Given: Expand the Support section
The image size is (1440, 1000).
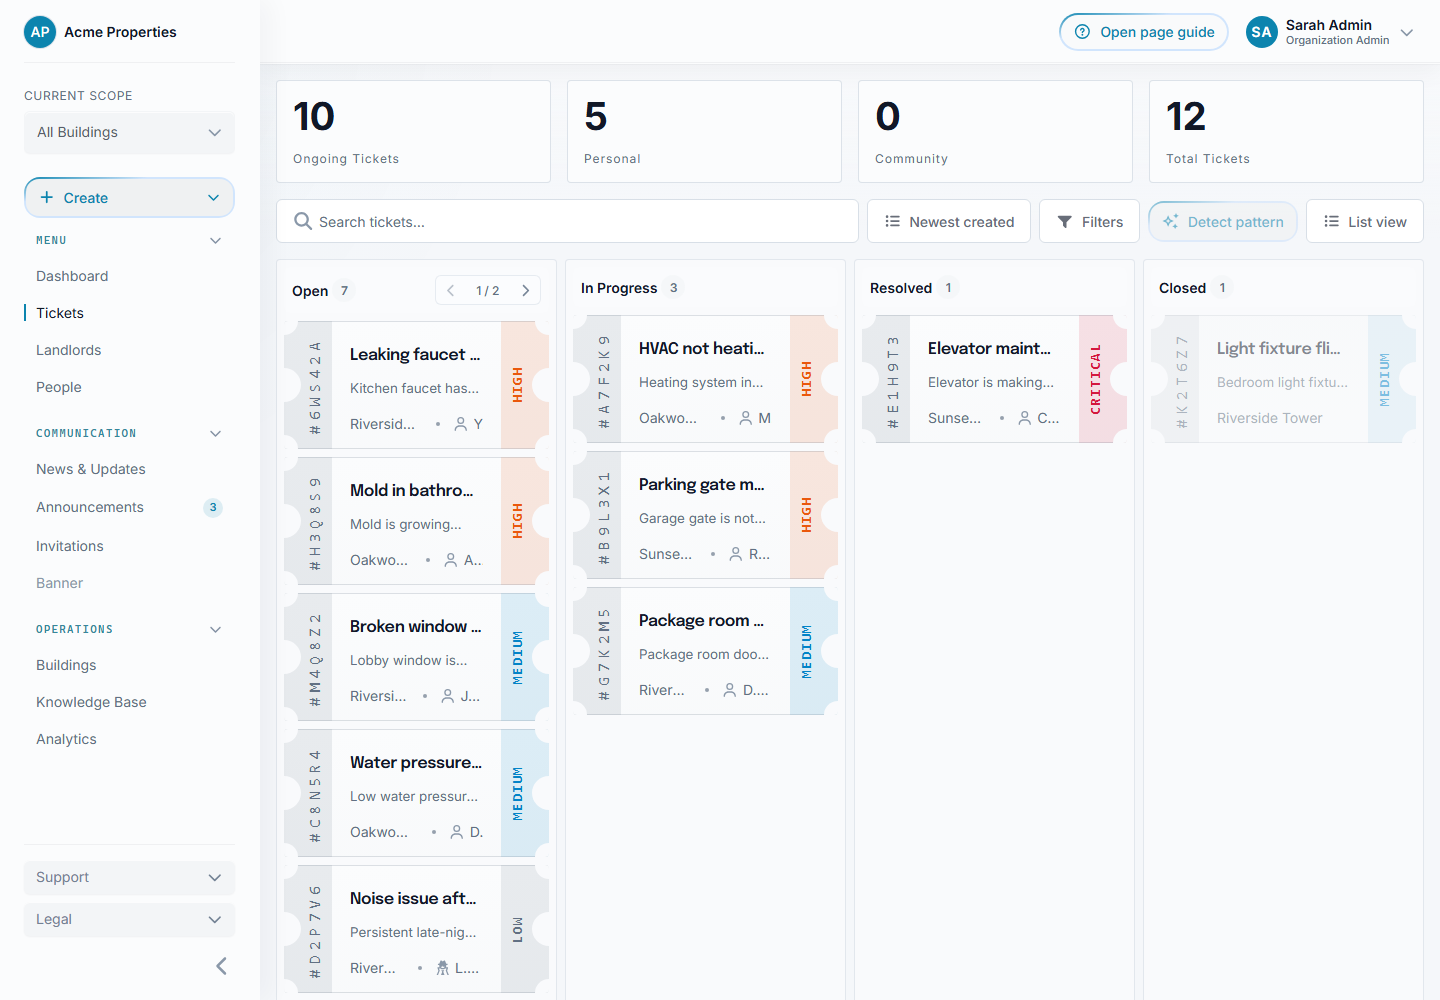Looking at the screenshot, I should [x=129, y=877].
